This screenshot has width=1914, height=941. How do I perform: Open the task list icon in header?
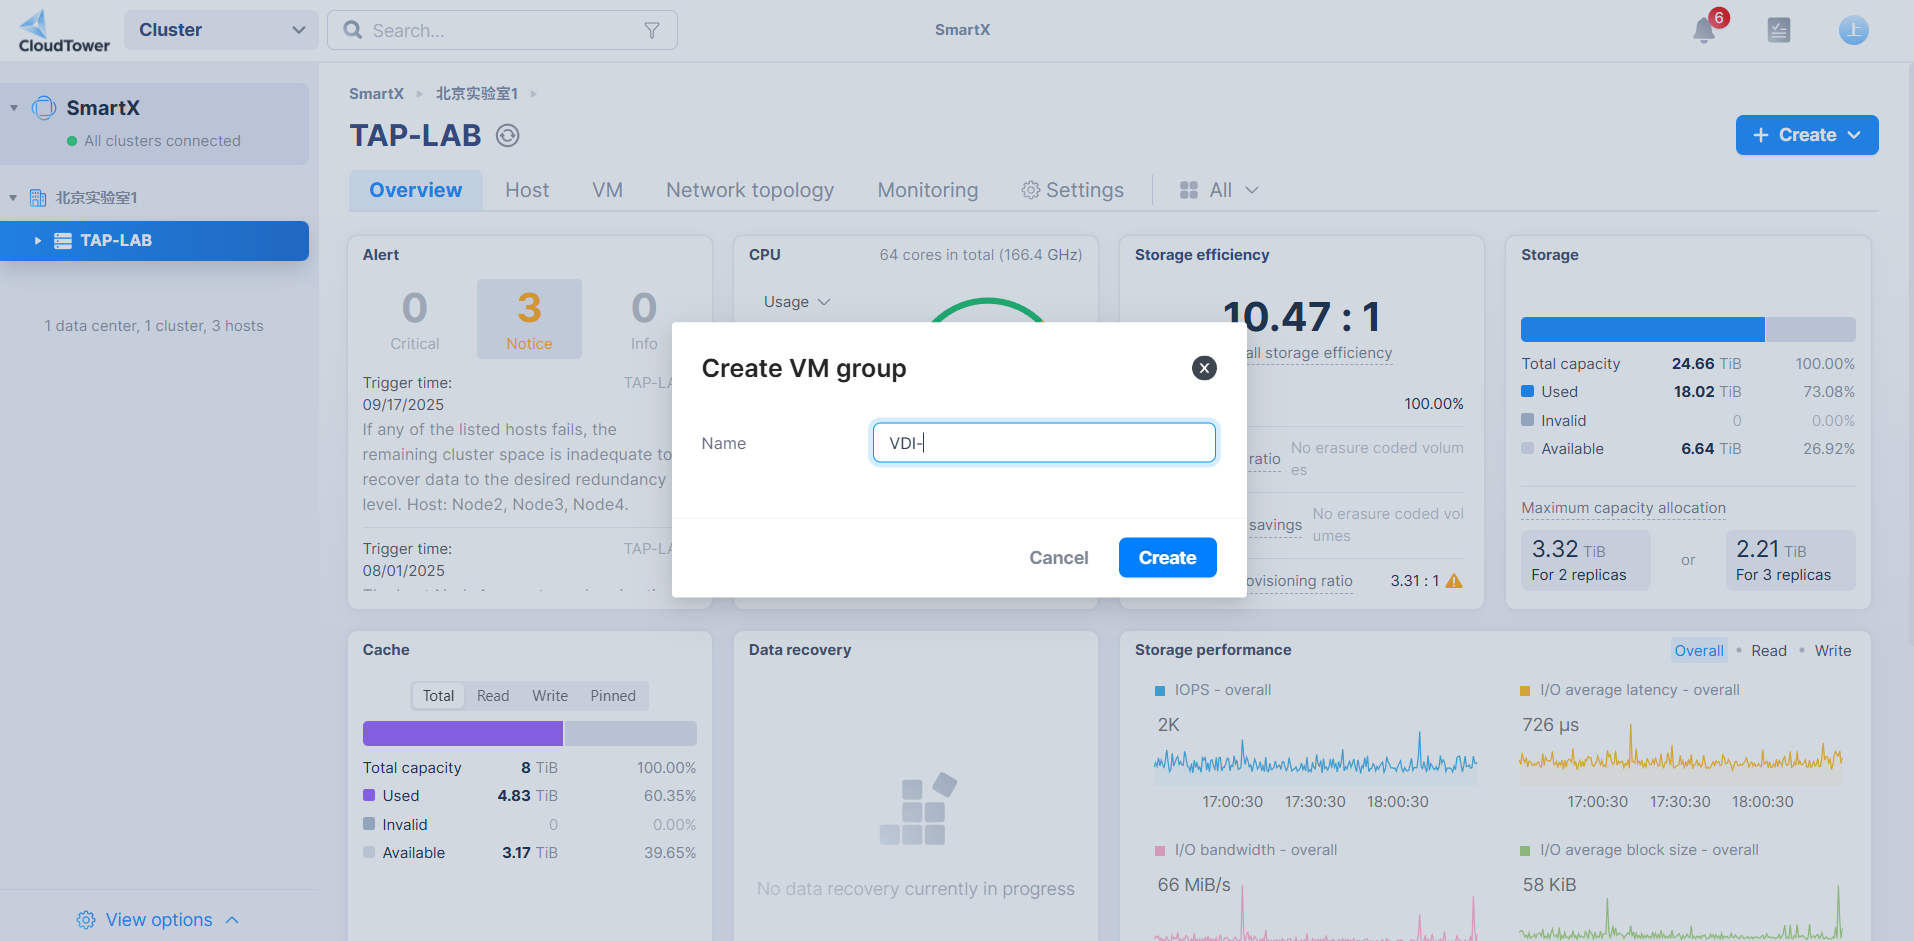pos(1778,31)
